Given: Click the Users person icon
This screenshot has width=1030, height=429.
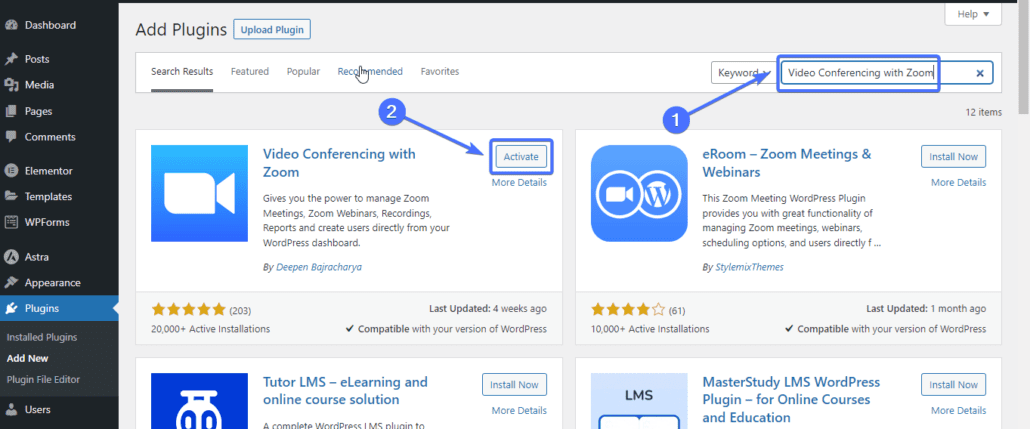Looking at the screenshot, I should pos(11,409).
